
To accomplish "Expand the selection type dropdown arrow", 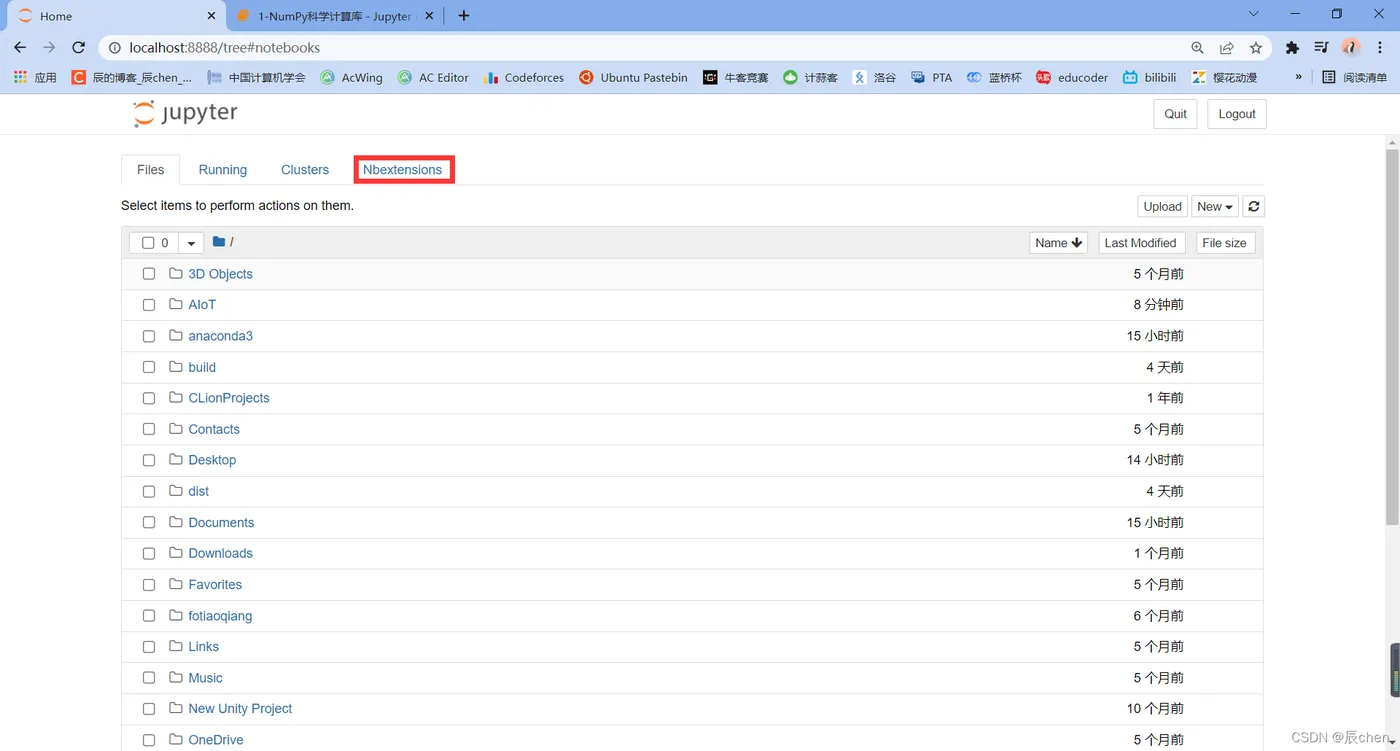I will point(191,243).
